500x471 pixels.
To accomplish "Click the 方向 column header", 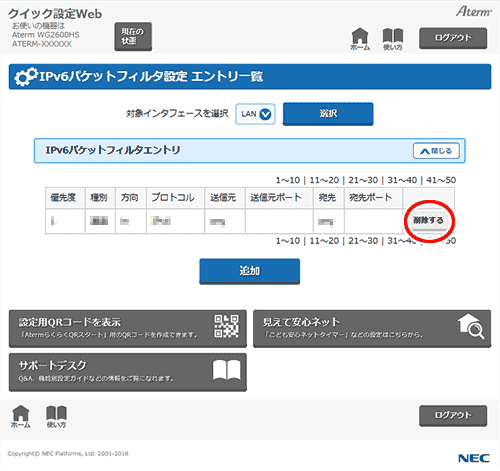I will tap(131, 198).
